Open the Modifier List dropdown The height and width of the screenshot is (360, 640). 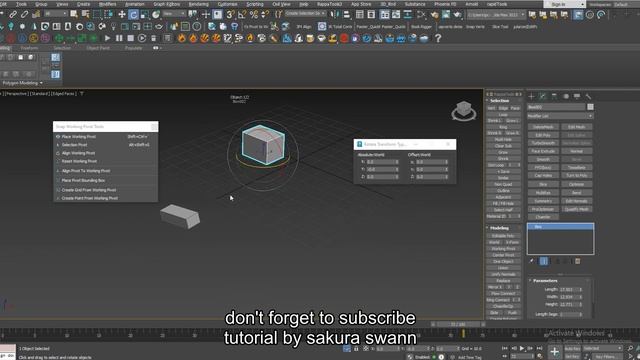click(x=560, y=116)
